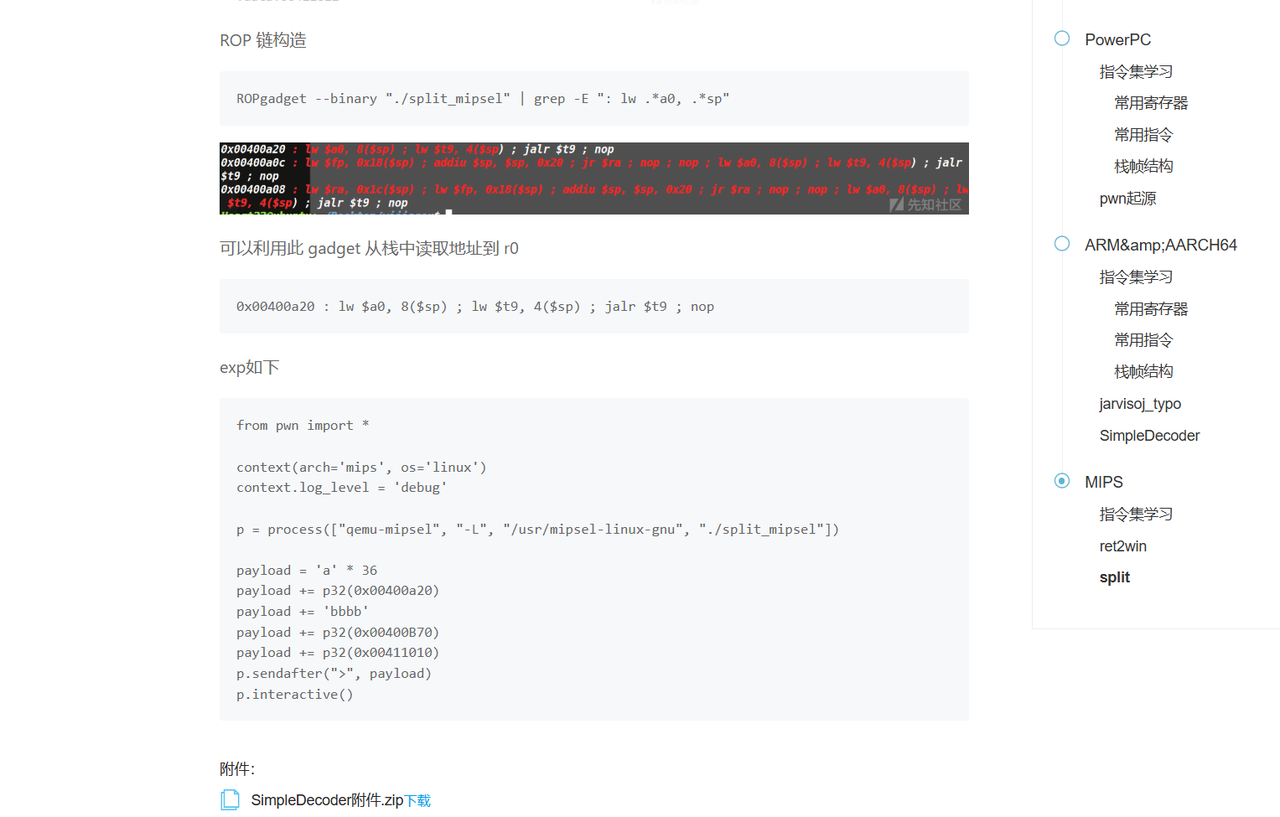The image size is (1280, 817).
Task: Go to 常用寄存器 under ARM&AARCH64
Action: pyautogui.click(x=1151, y=309)
